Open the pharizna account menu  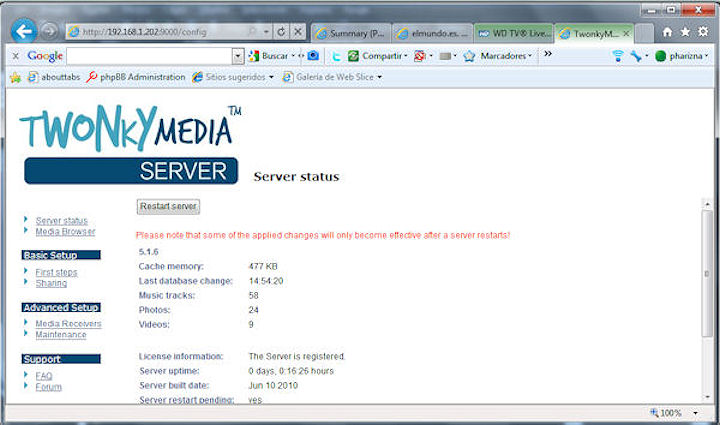(x=681, y=56)
